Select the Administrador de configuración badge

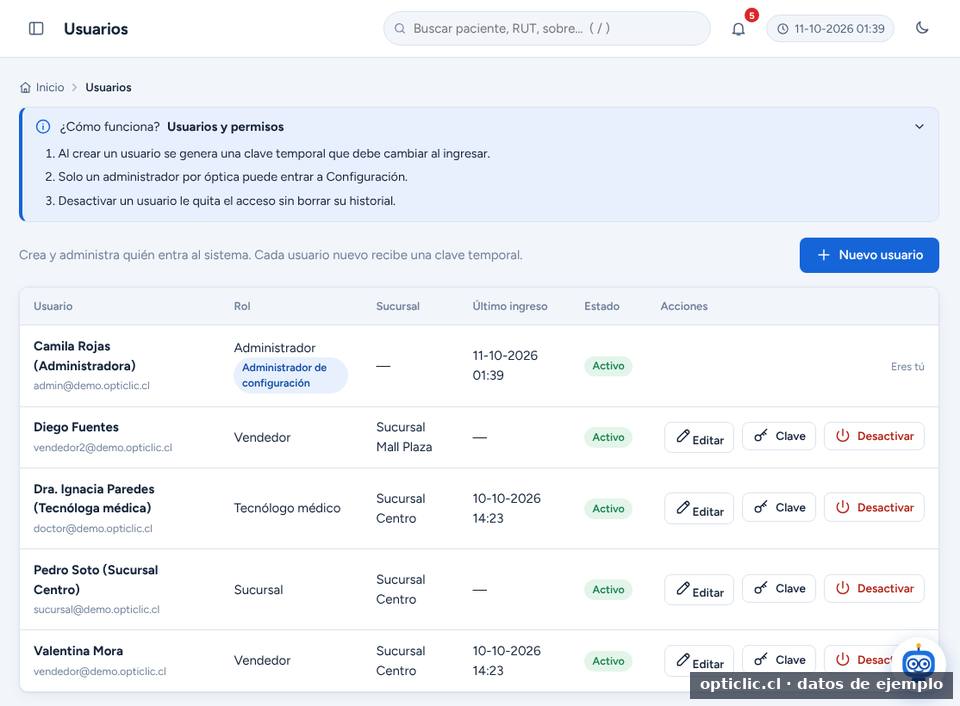click(290, 375)
